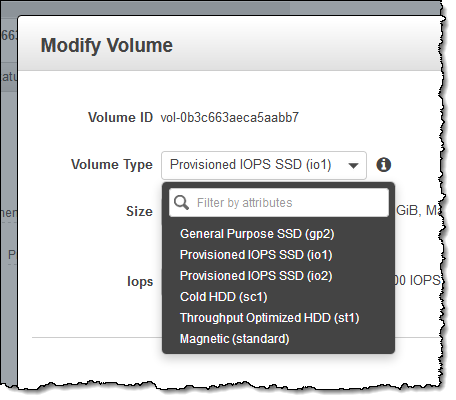The height and width of the screenshot is (400, 456).
Task: Select Magnetic (standard) volume type
Action: pyautogui.click(x=234, y=339)
